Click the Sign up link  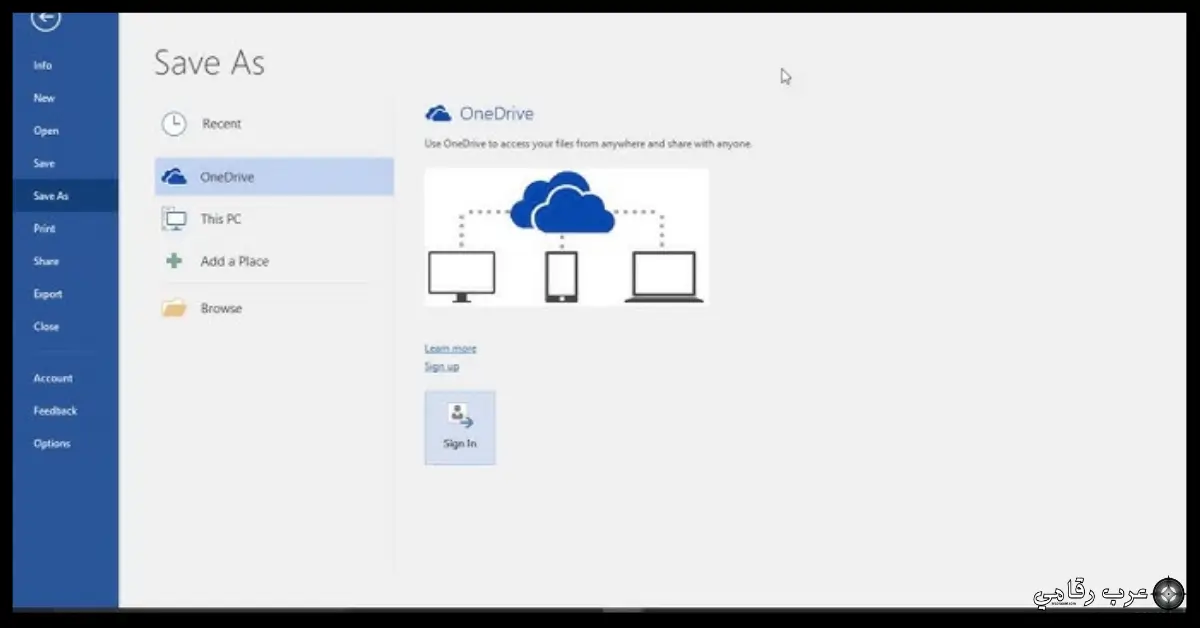442,367
